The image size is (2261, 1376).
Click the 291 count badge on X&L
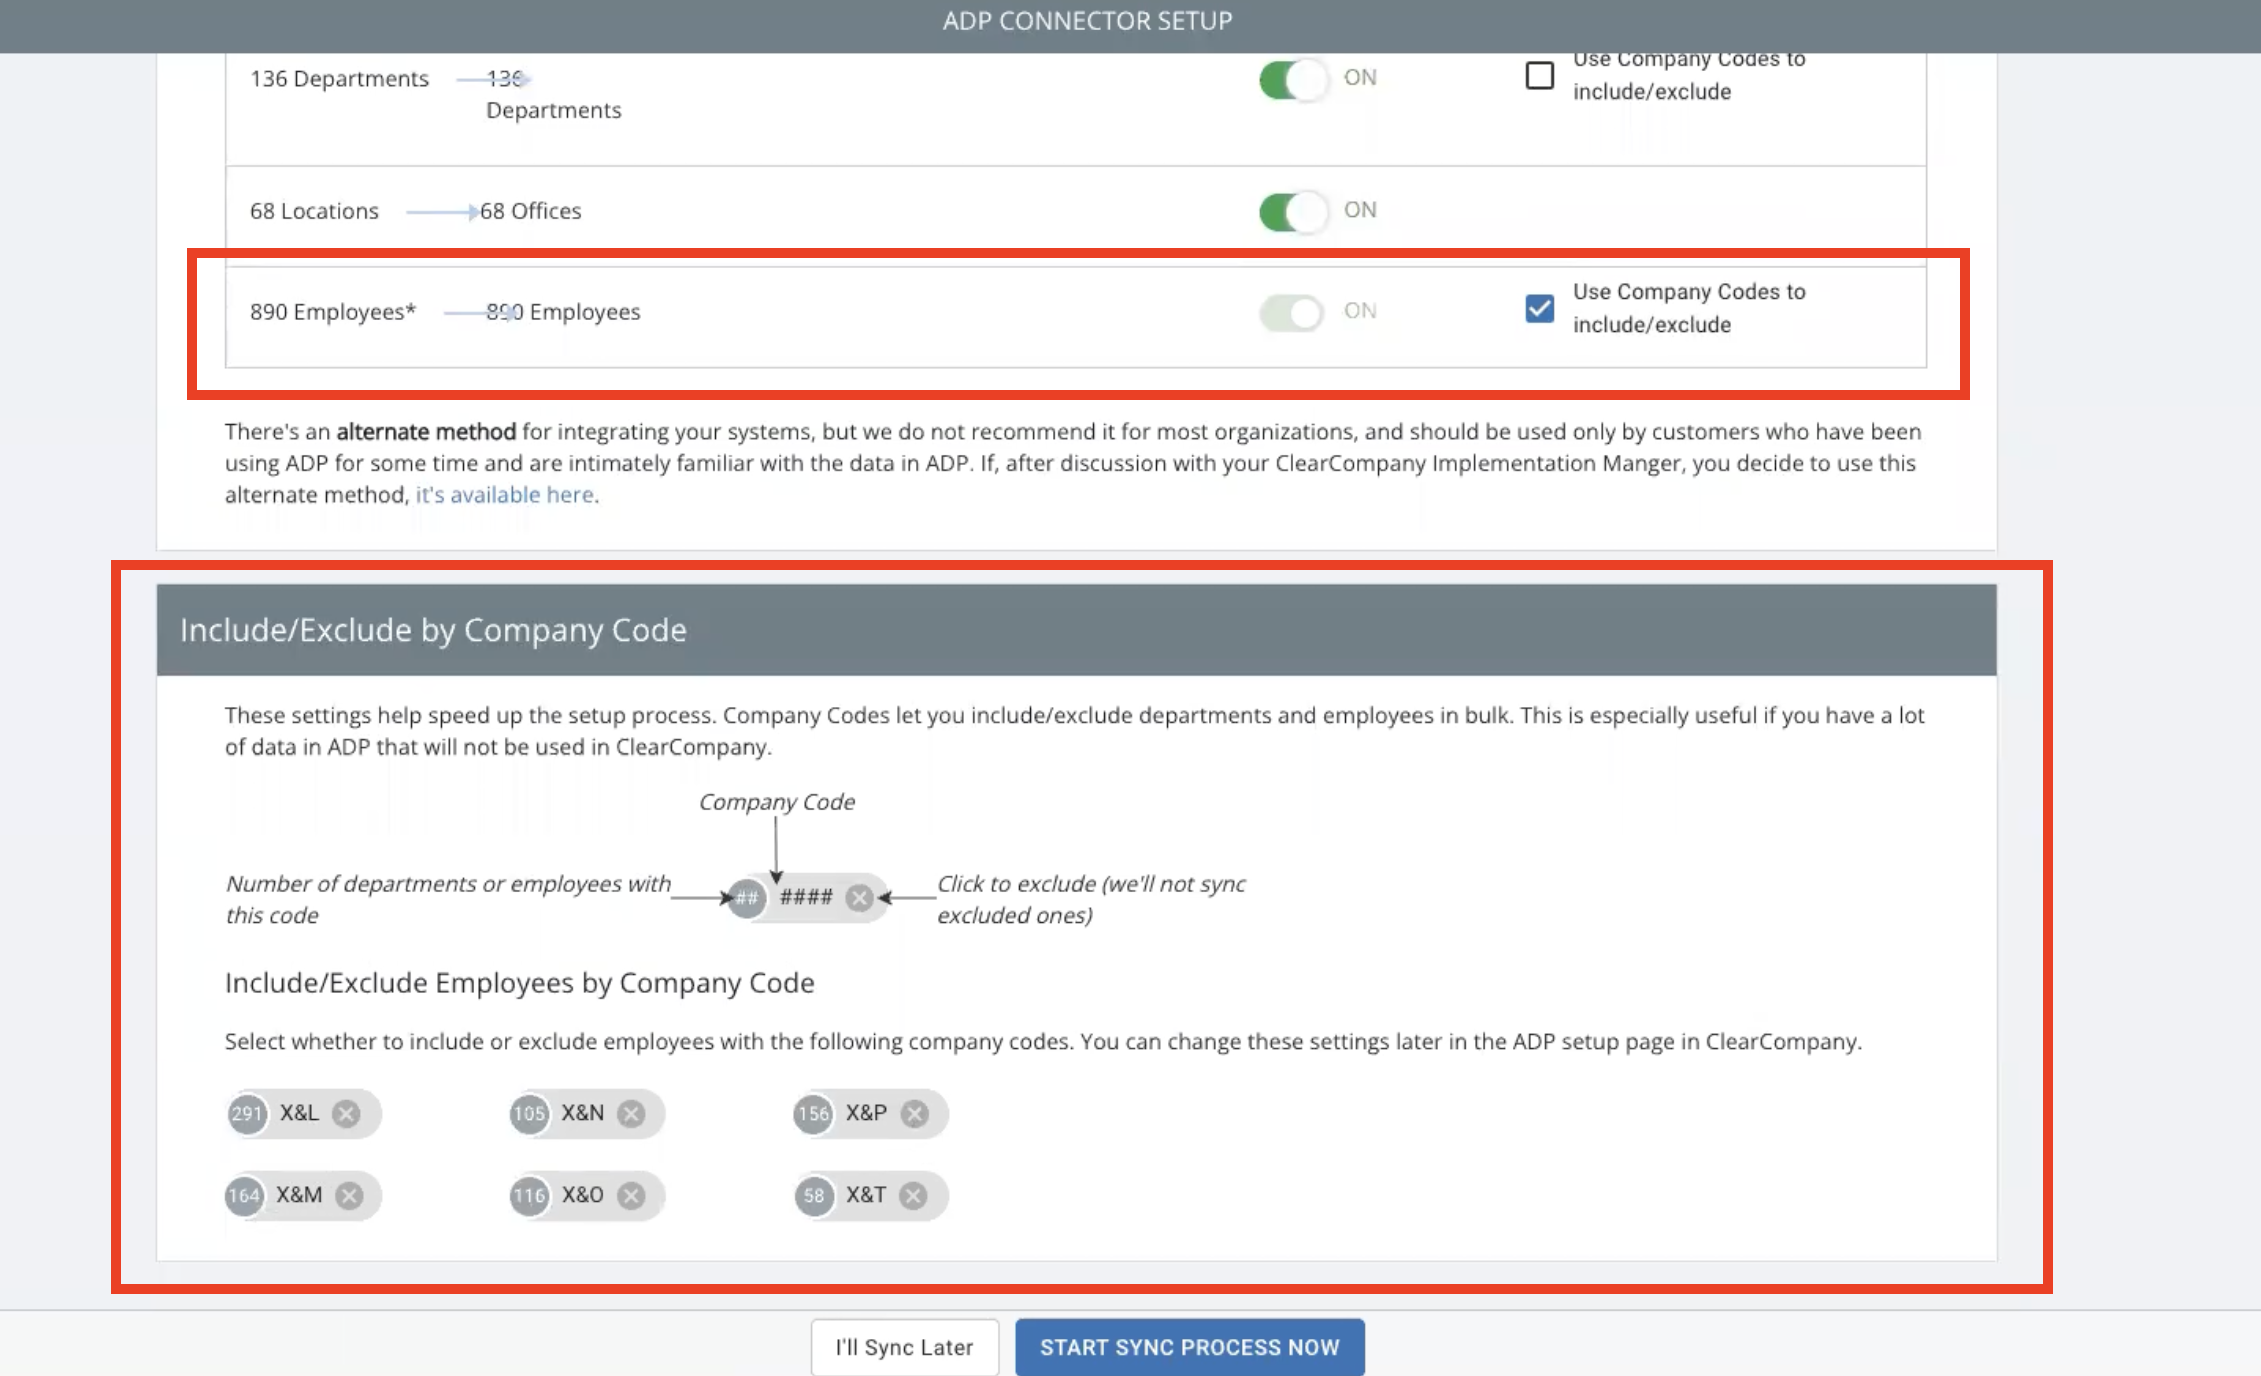246,1113
